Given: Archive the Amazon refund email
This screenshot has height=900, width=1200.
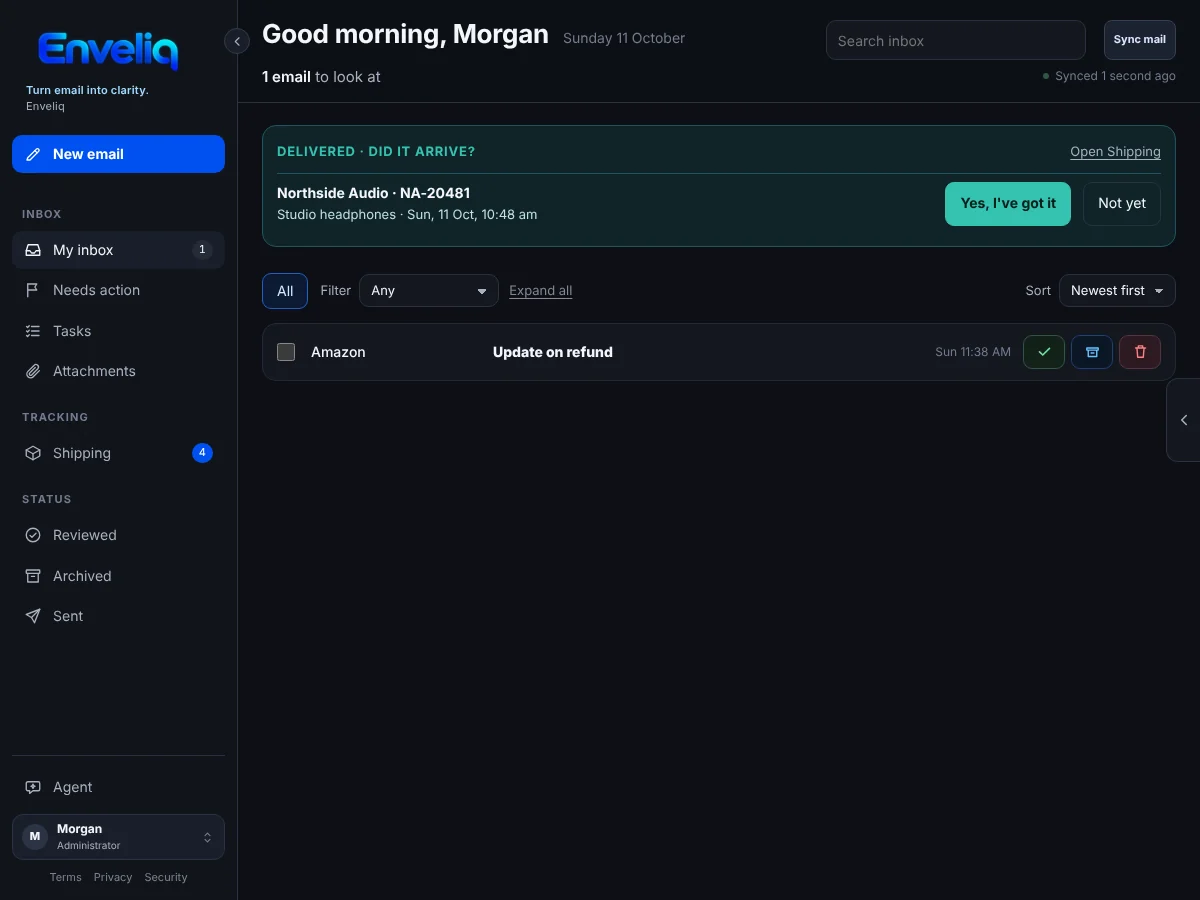Looking at the screenshot, I should [x=1092, y=352].
